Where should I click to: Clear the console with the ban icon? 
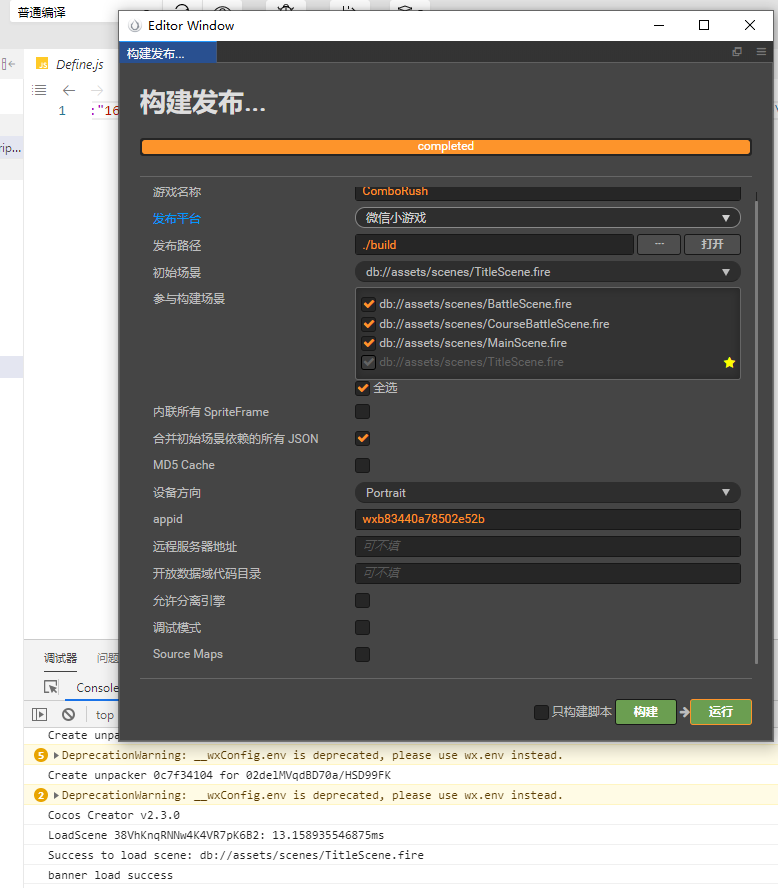69,715
